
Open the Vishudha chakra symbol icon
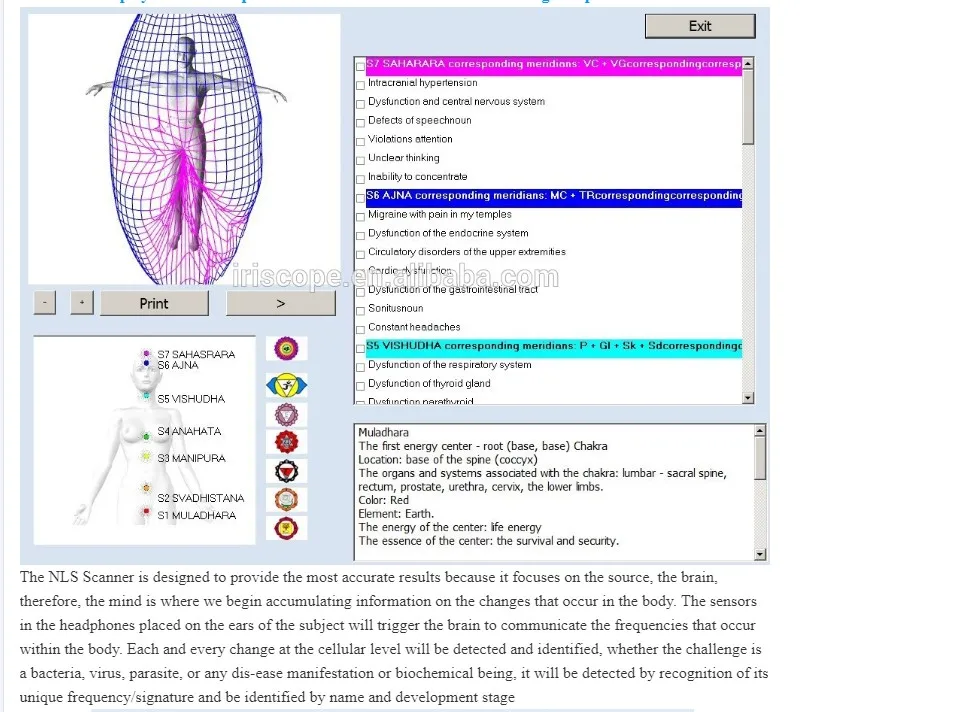[286, 415]
